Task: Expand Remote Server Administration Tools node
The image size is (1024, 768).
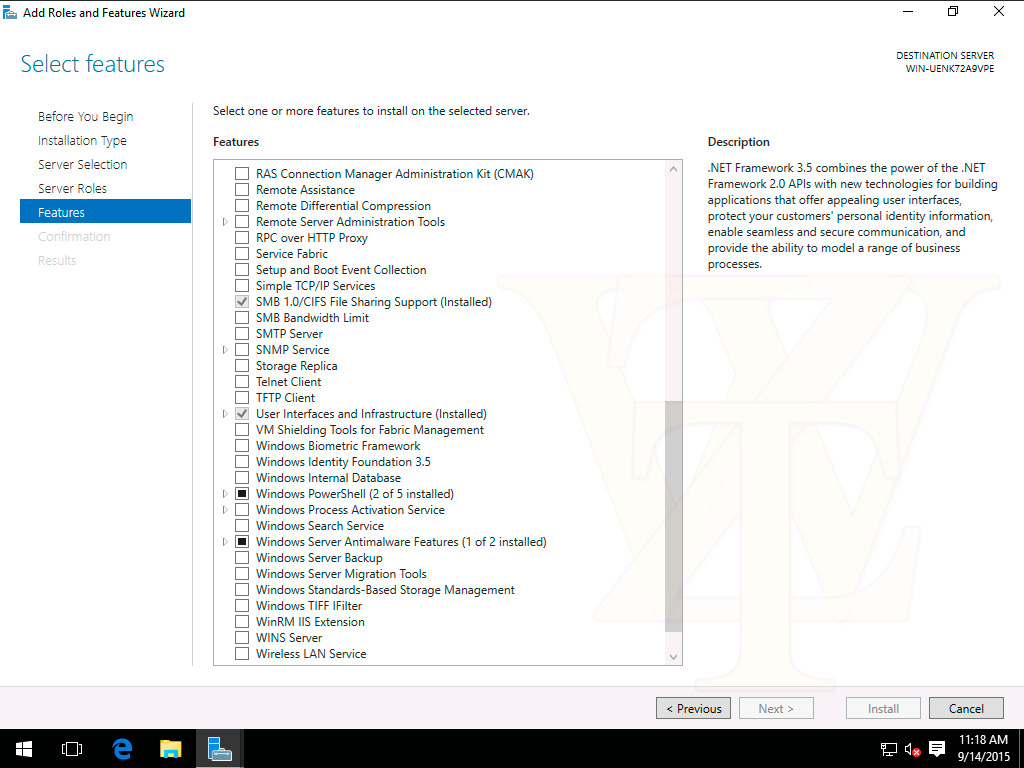Action: point(226,222)
